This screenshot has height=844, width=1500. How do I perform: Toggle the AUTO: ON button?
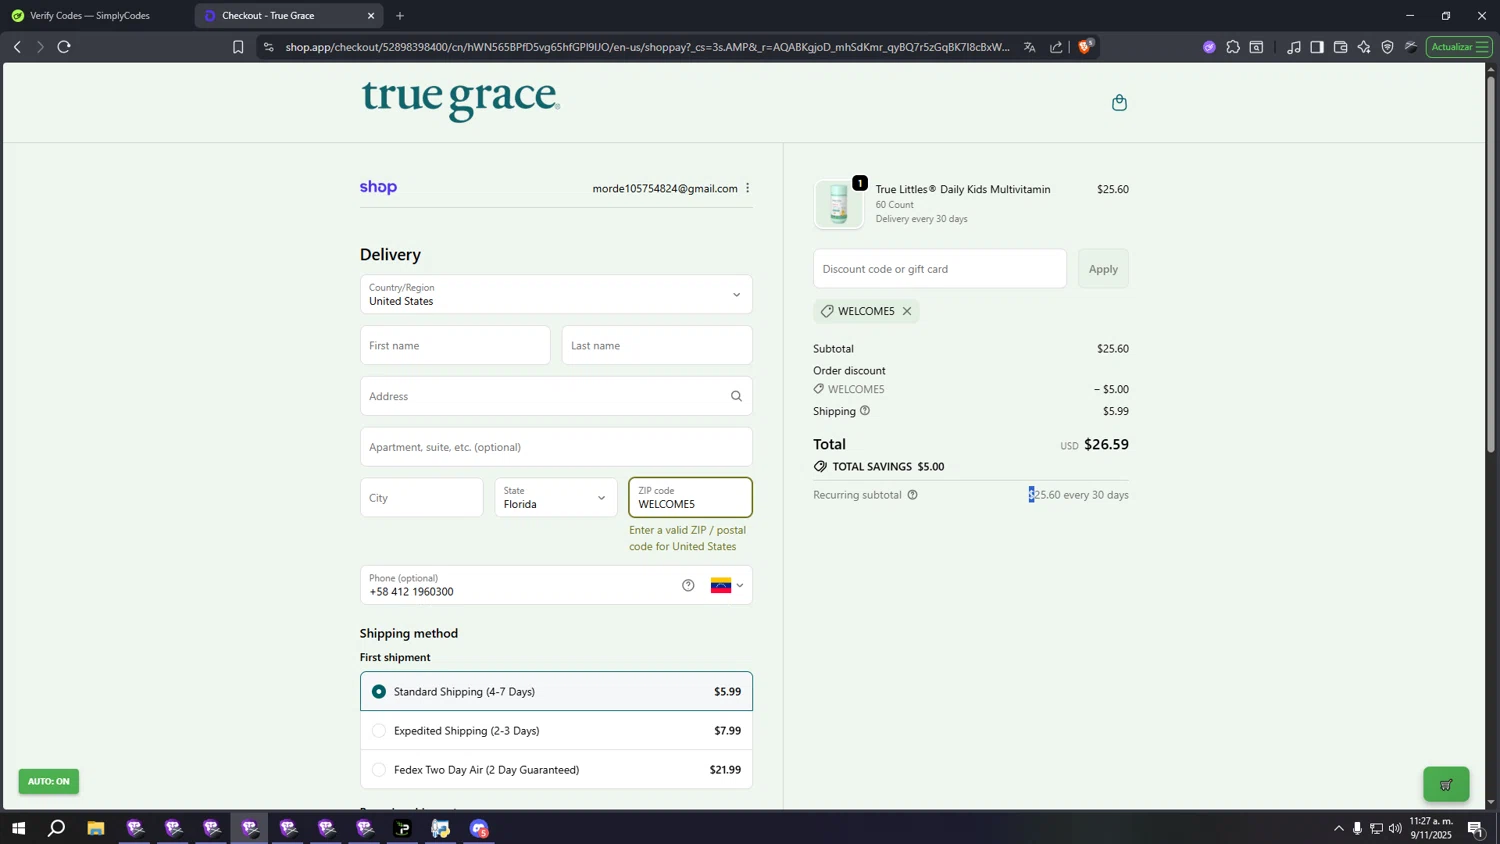(49, 781)
